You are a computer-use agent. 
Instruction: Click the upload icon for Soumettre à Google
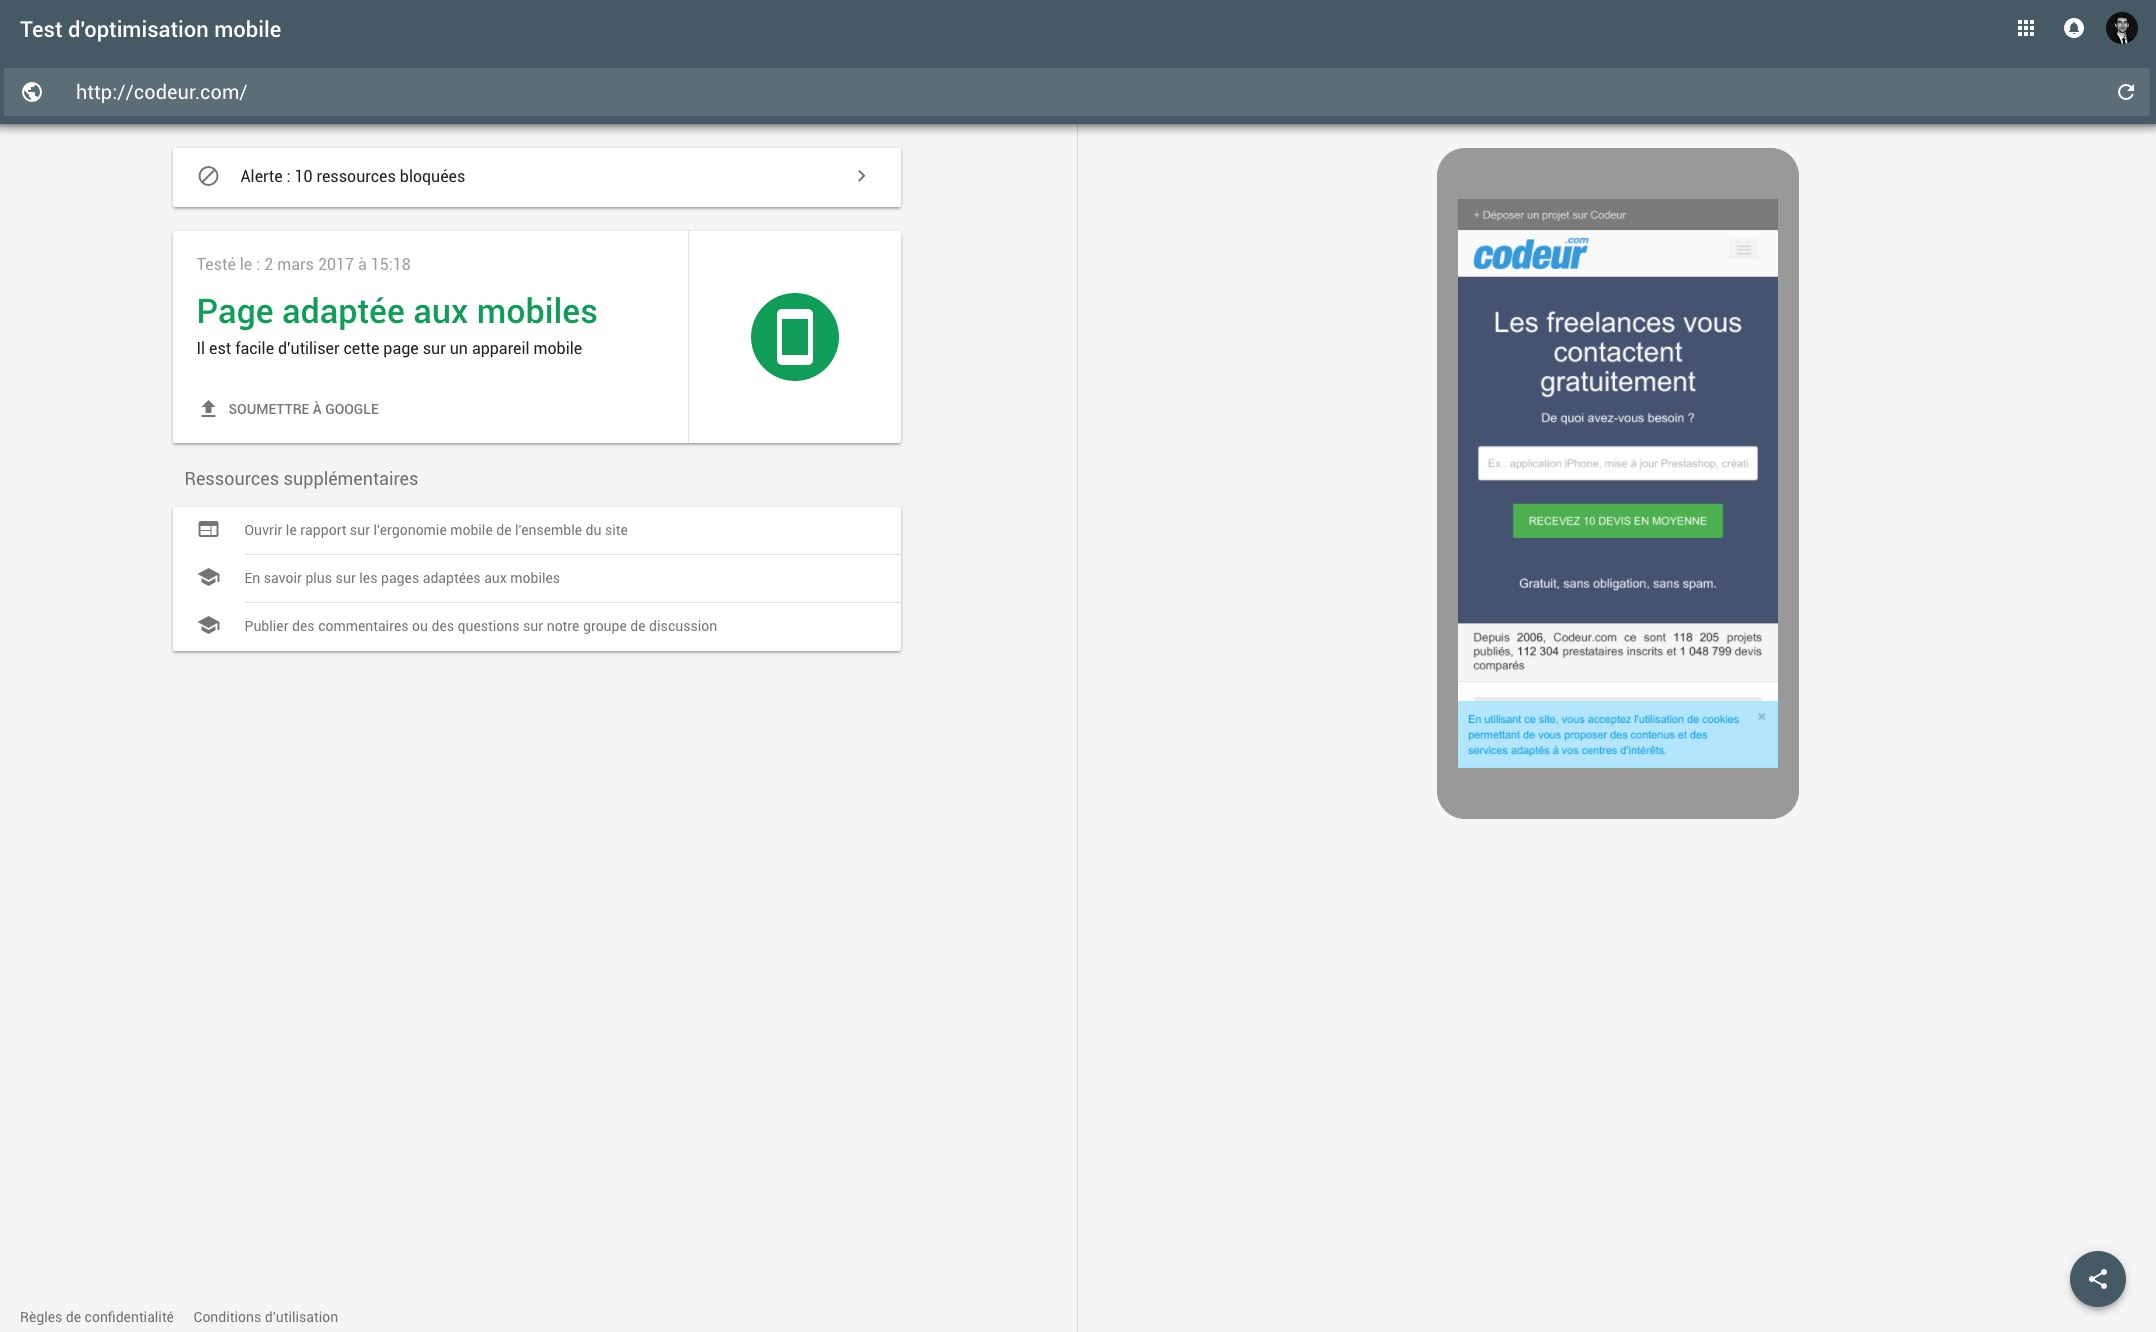point(208,409)
